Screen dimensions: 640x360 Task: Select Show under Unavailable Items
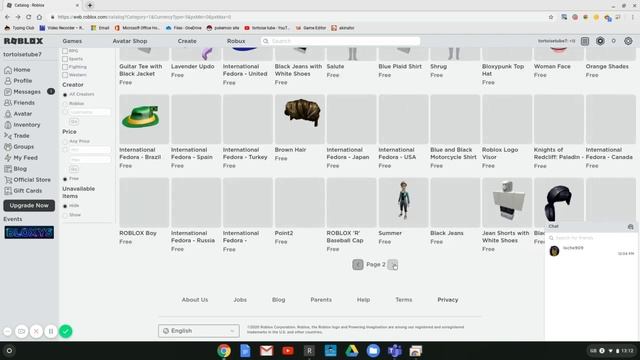tap(65, 215)
